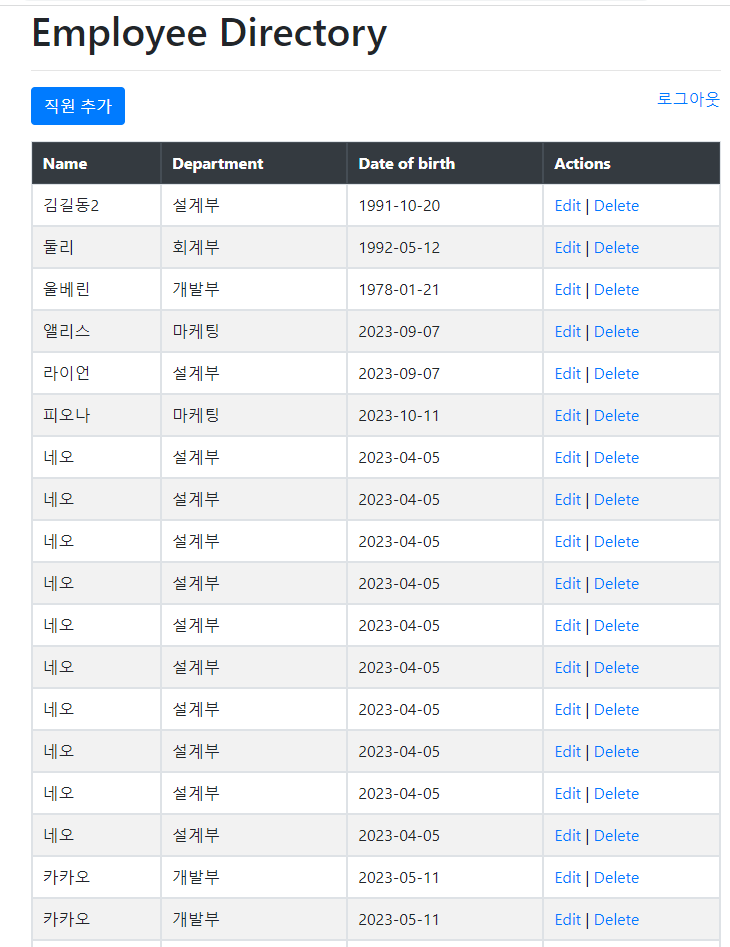This screenshot has height=947, width=730.
Task: Select the birth date 1978-01-21
Action: [445, 289]
